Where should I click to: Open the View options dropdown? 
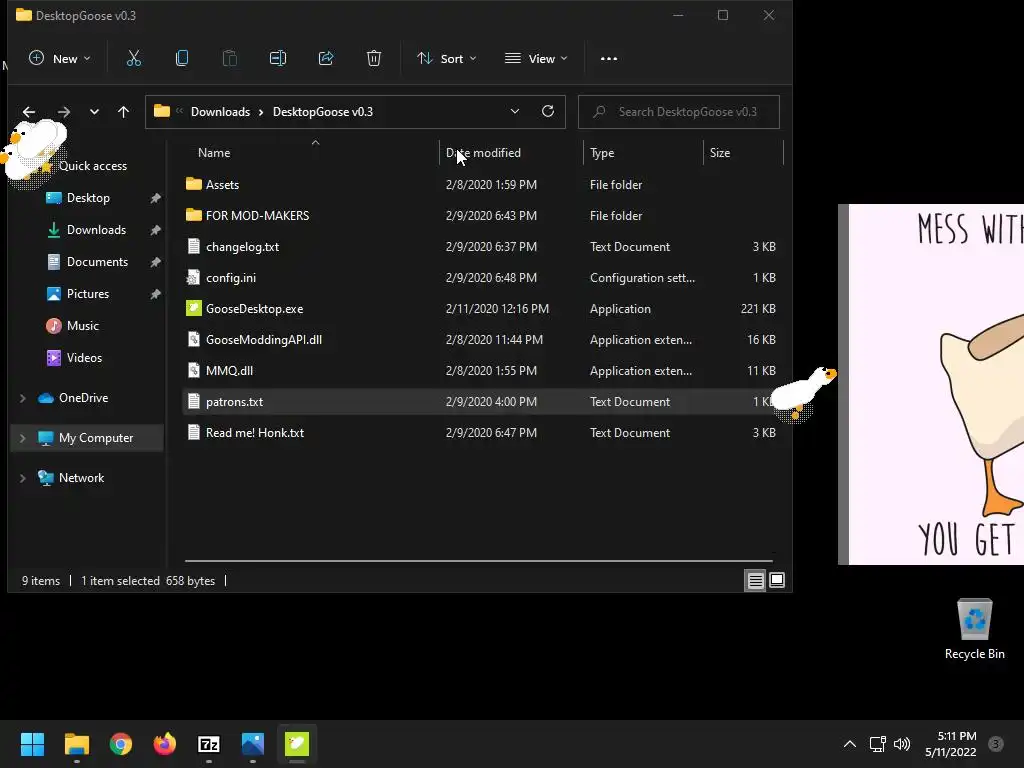[536, 59]
